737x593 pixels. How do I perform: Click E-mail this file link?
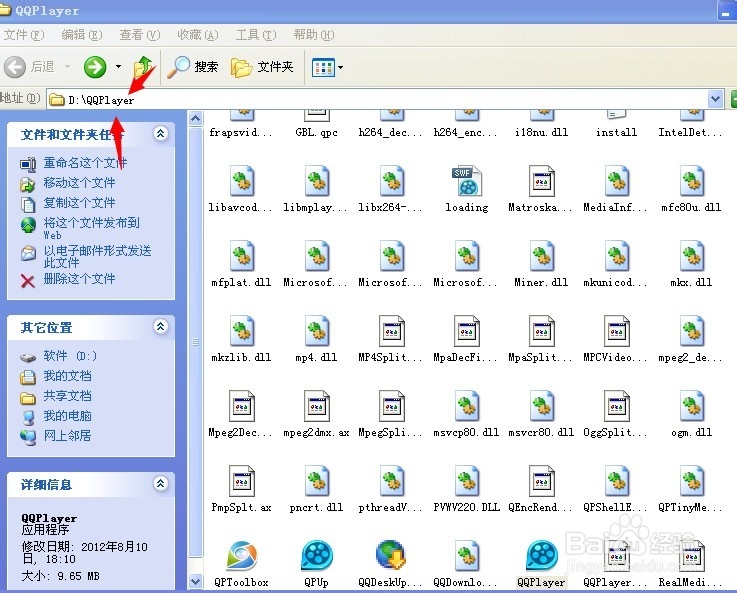coord(86,256)
